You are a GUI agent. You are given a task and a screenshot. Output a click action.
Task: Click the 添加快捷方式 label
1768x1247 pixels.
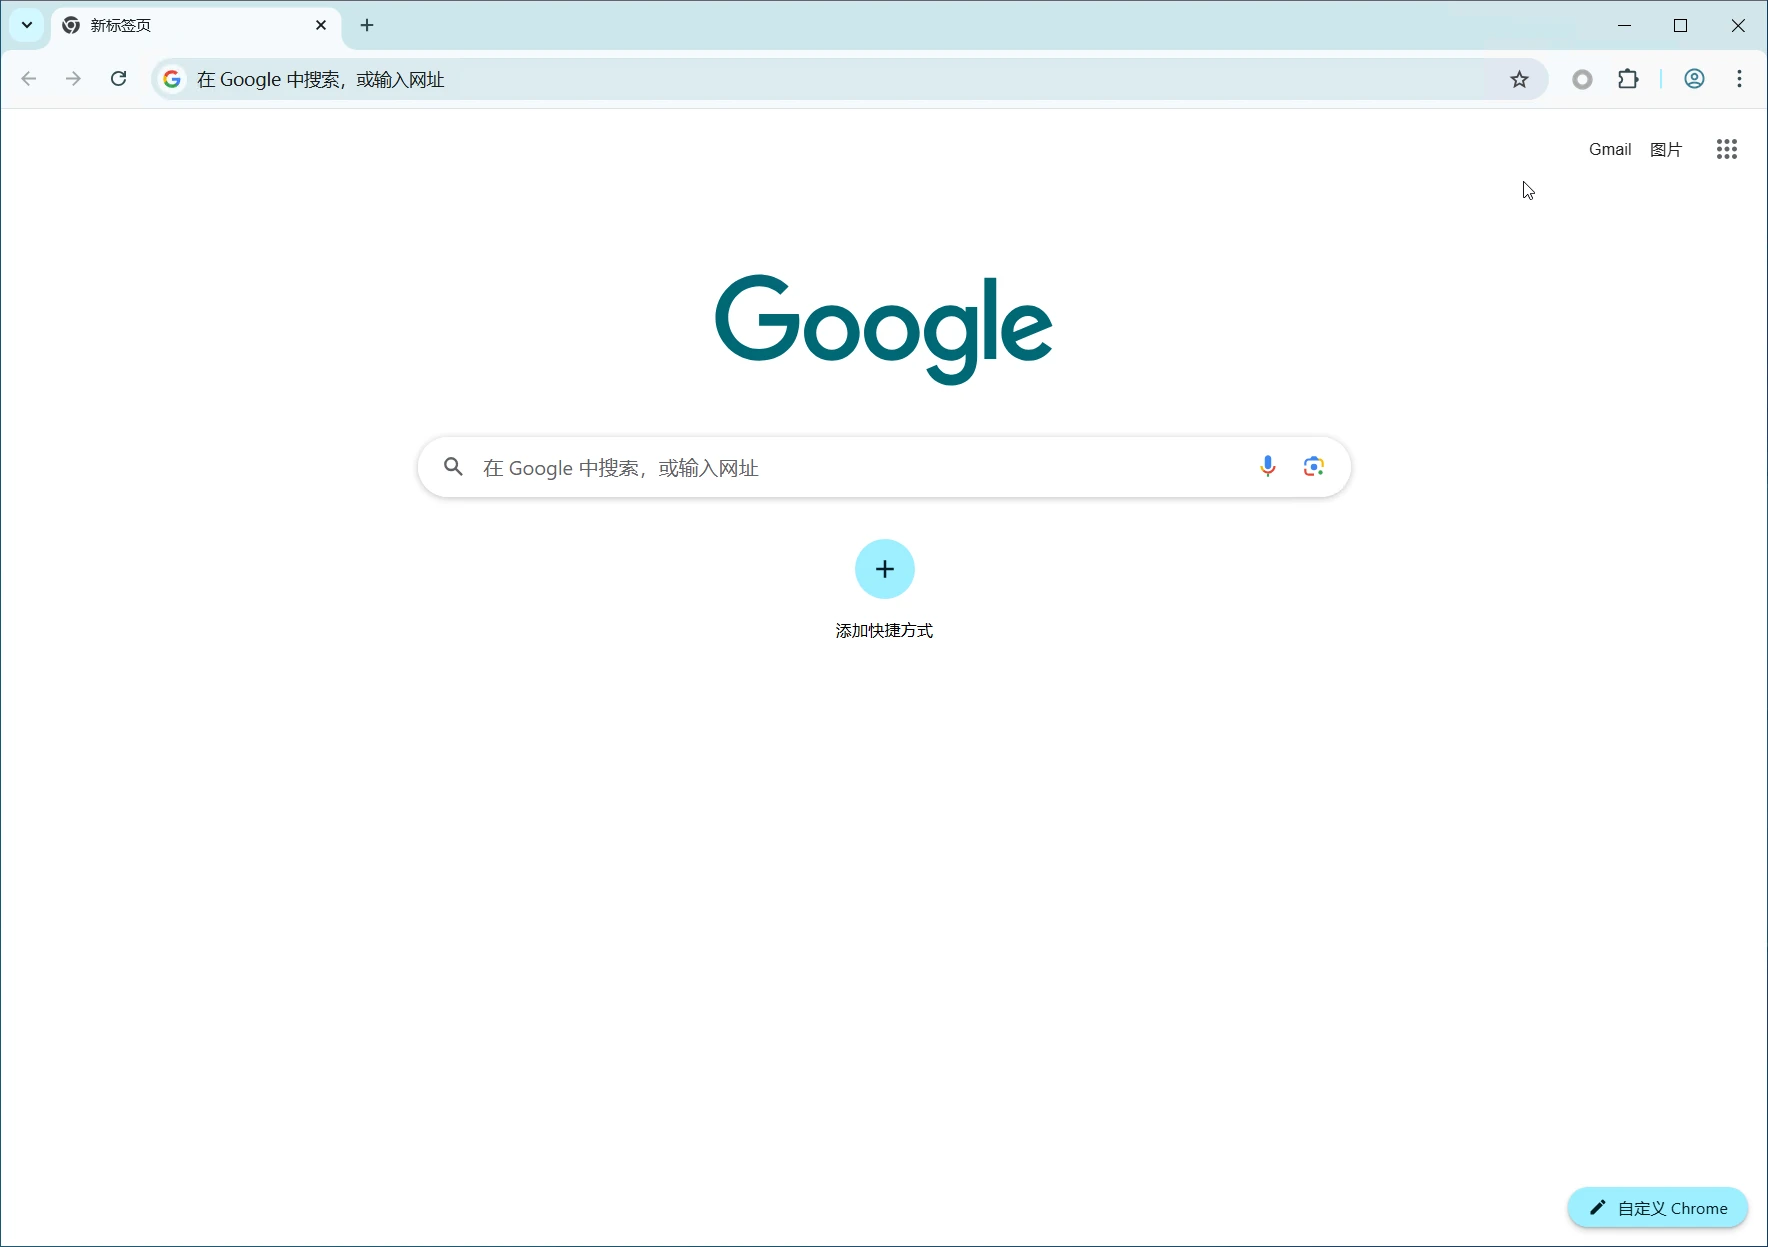(x=884, y=631)
